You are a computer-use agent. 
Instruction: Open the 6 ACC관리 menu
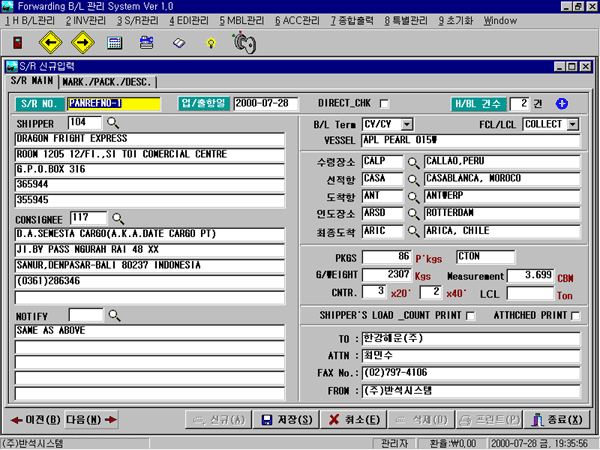[297, 21]
